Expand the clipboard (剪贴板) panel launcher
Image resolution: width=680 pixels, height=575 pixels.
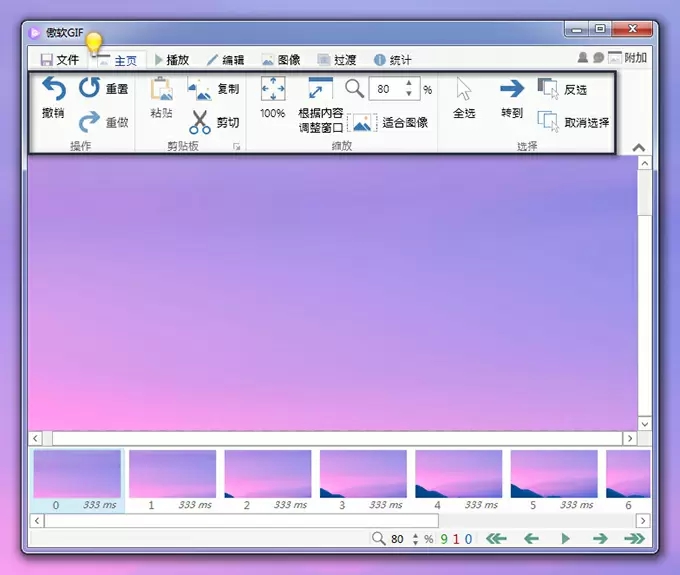point(237,147)
